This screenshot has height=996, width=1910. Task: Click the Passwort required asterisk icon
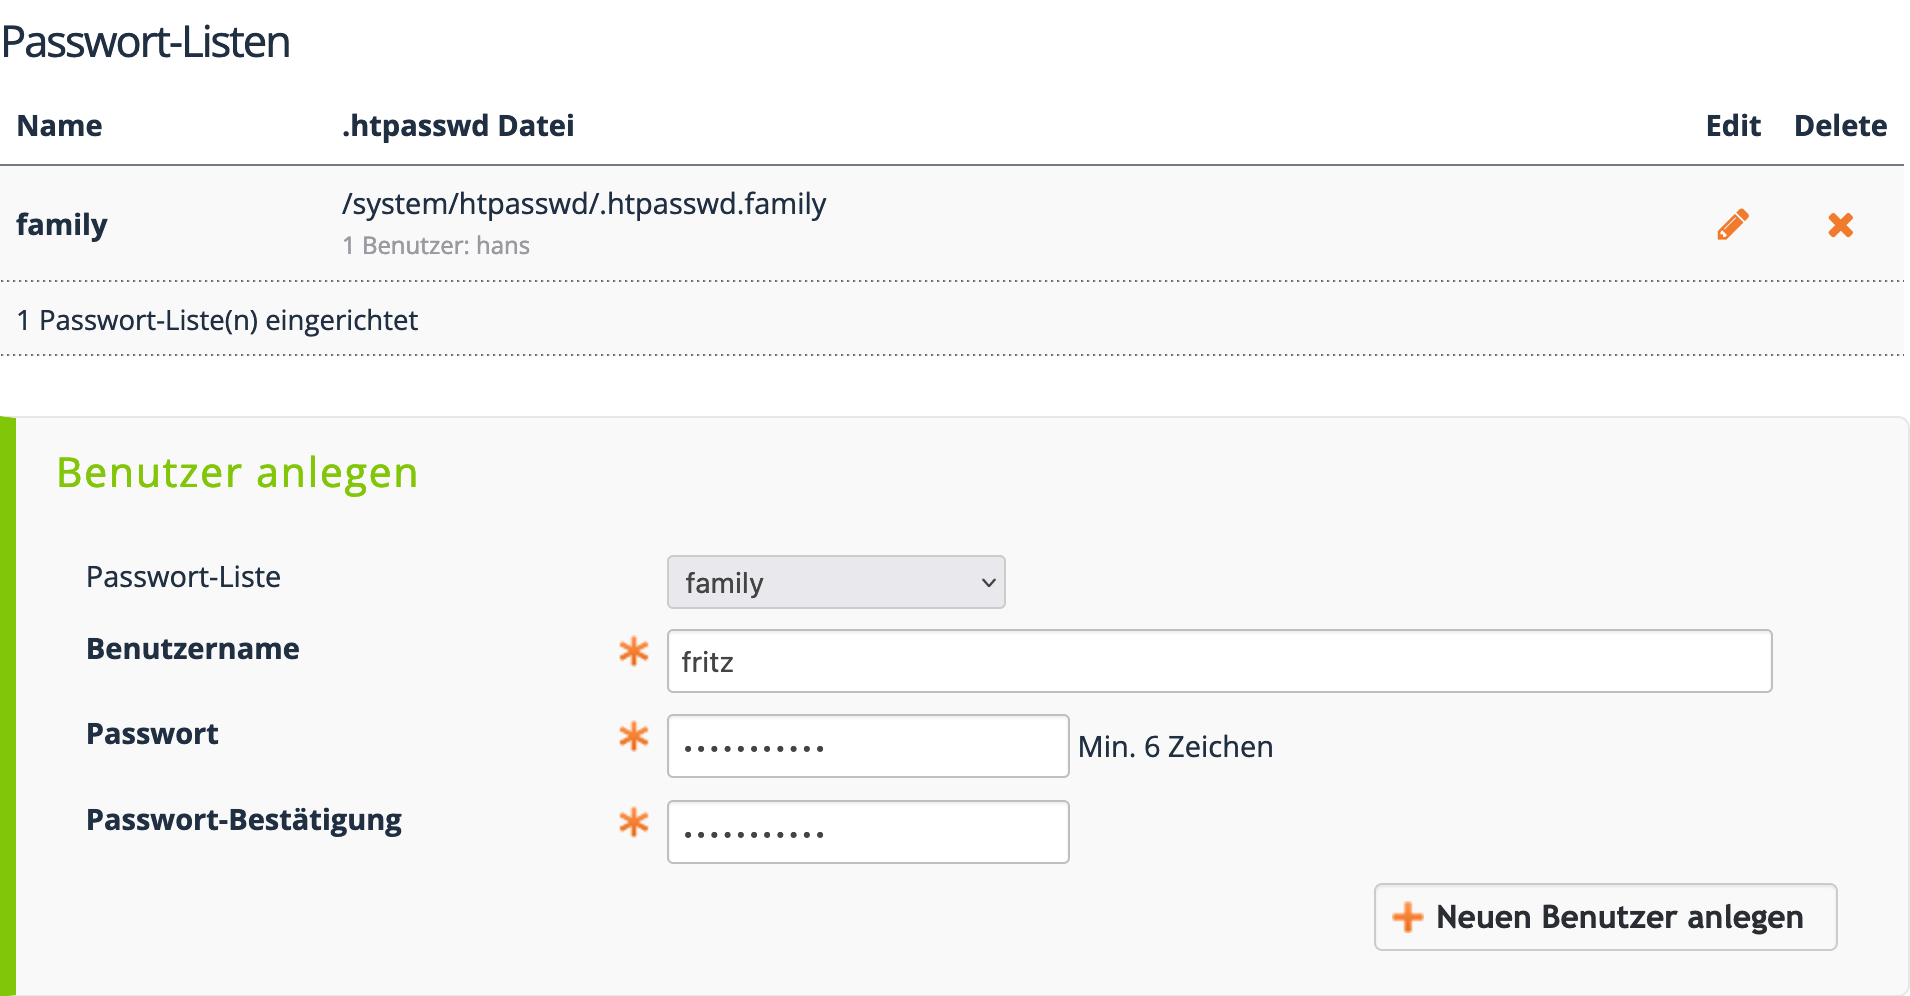pyautogui.click(x=634, y=737)
